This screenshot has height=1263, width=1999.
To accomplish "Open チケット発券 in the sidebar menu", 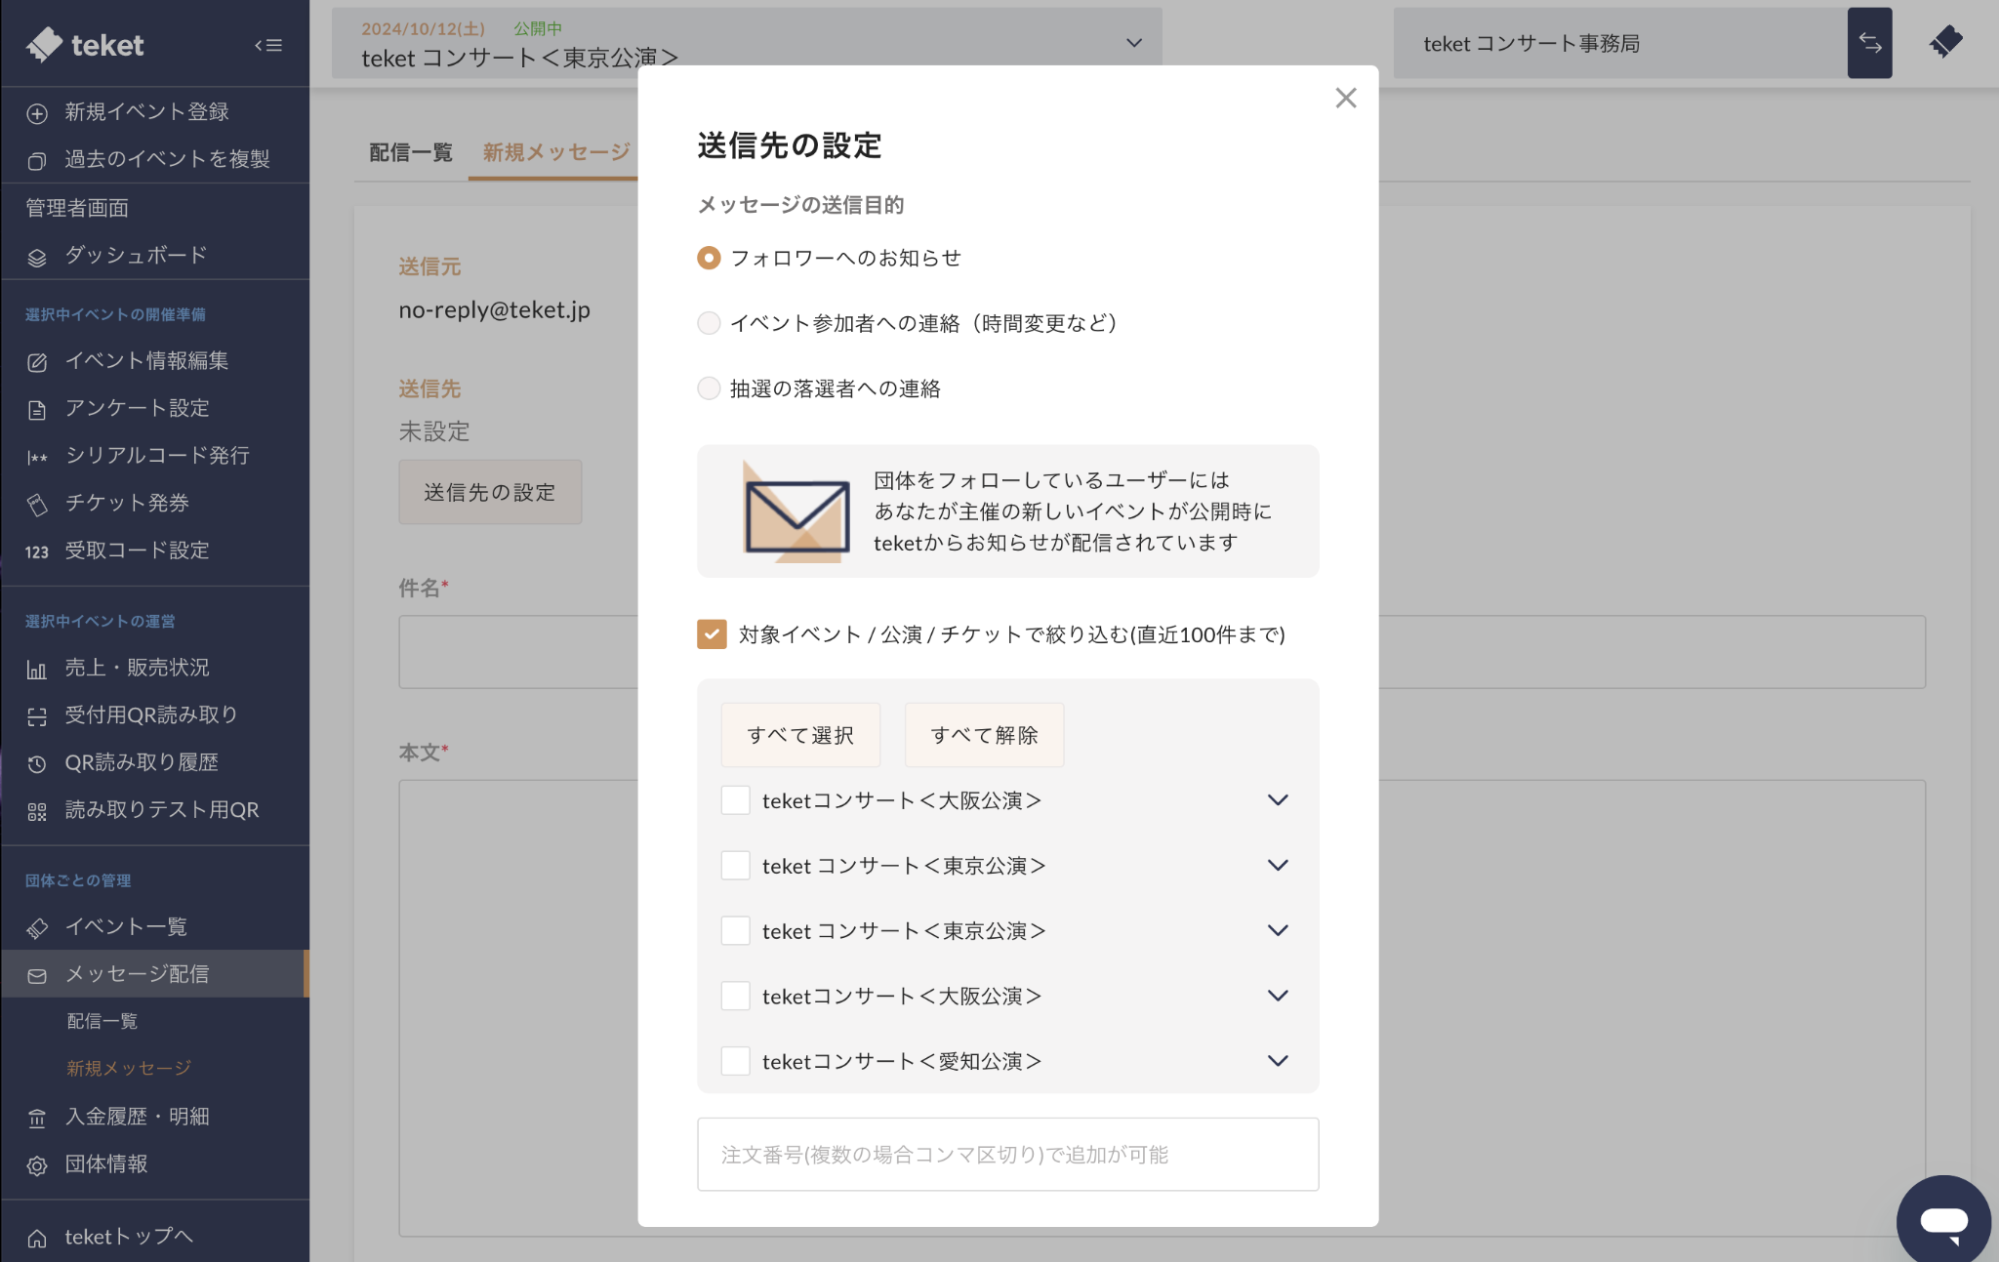I will click(x=126, y=503).
